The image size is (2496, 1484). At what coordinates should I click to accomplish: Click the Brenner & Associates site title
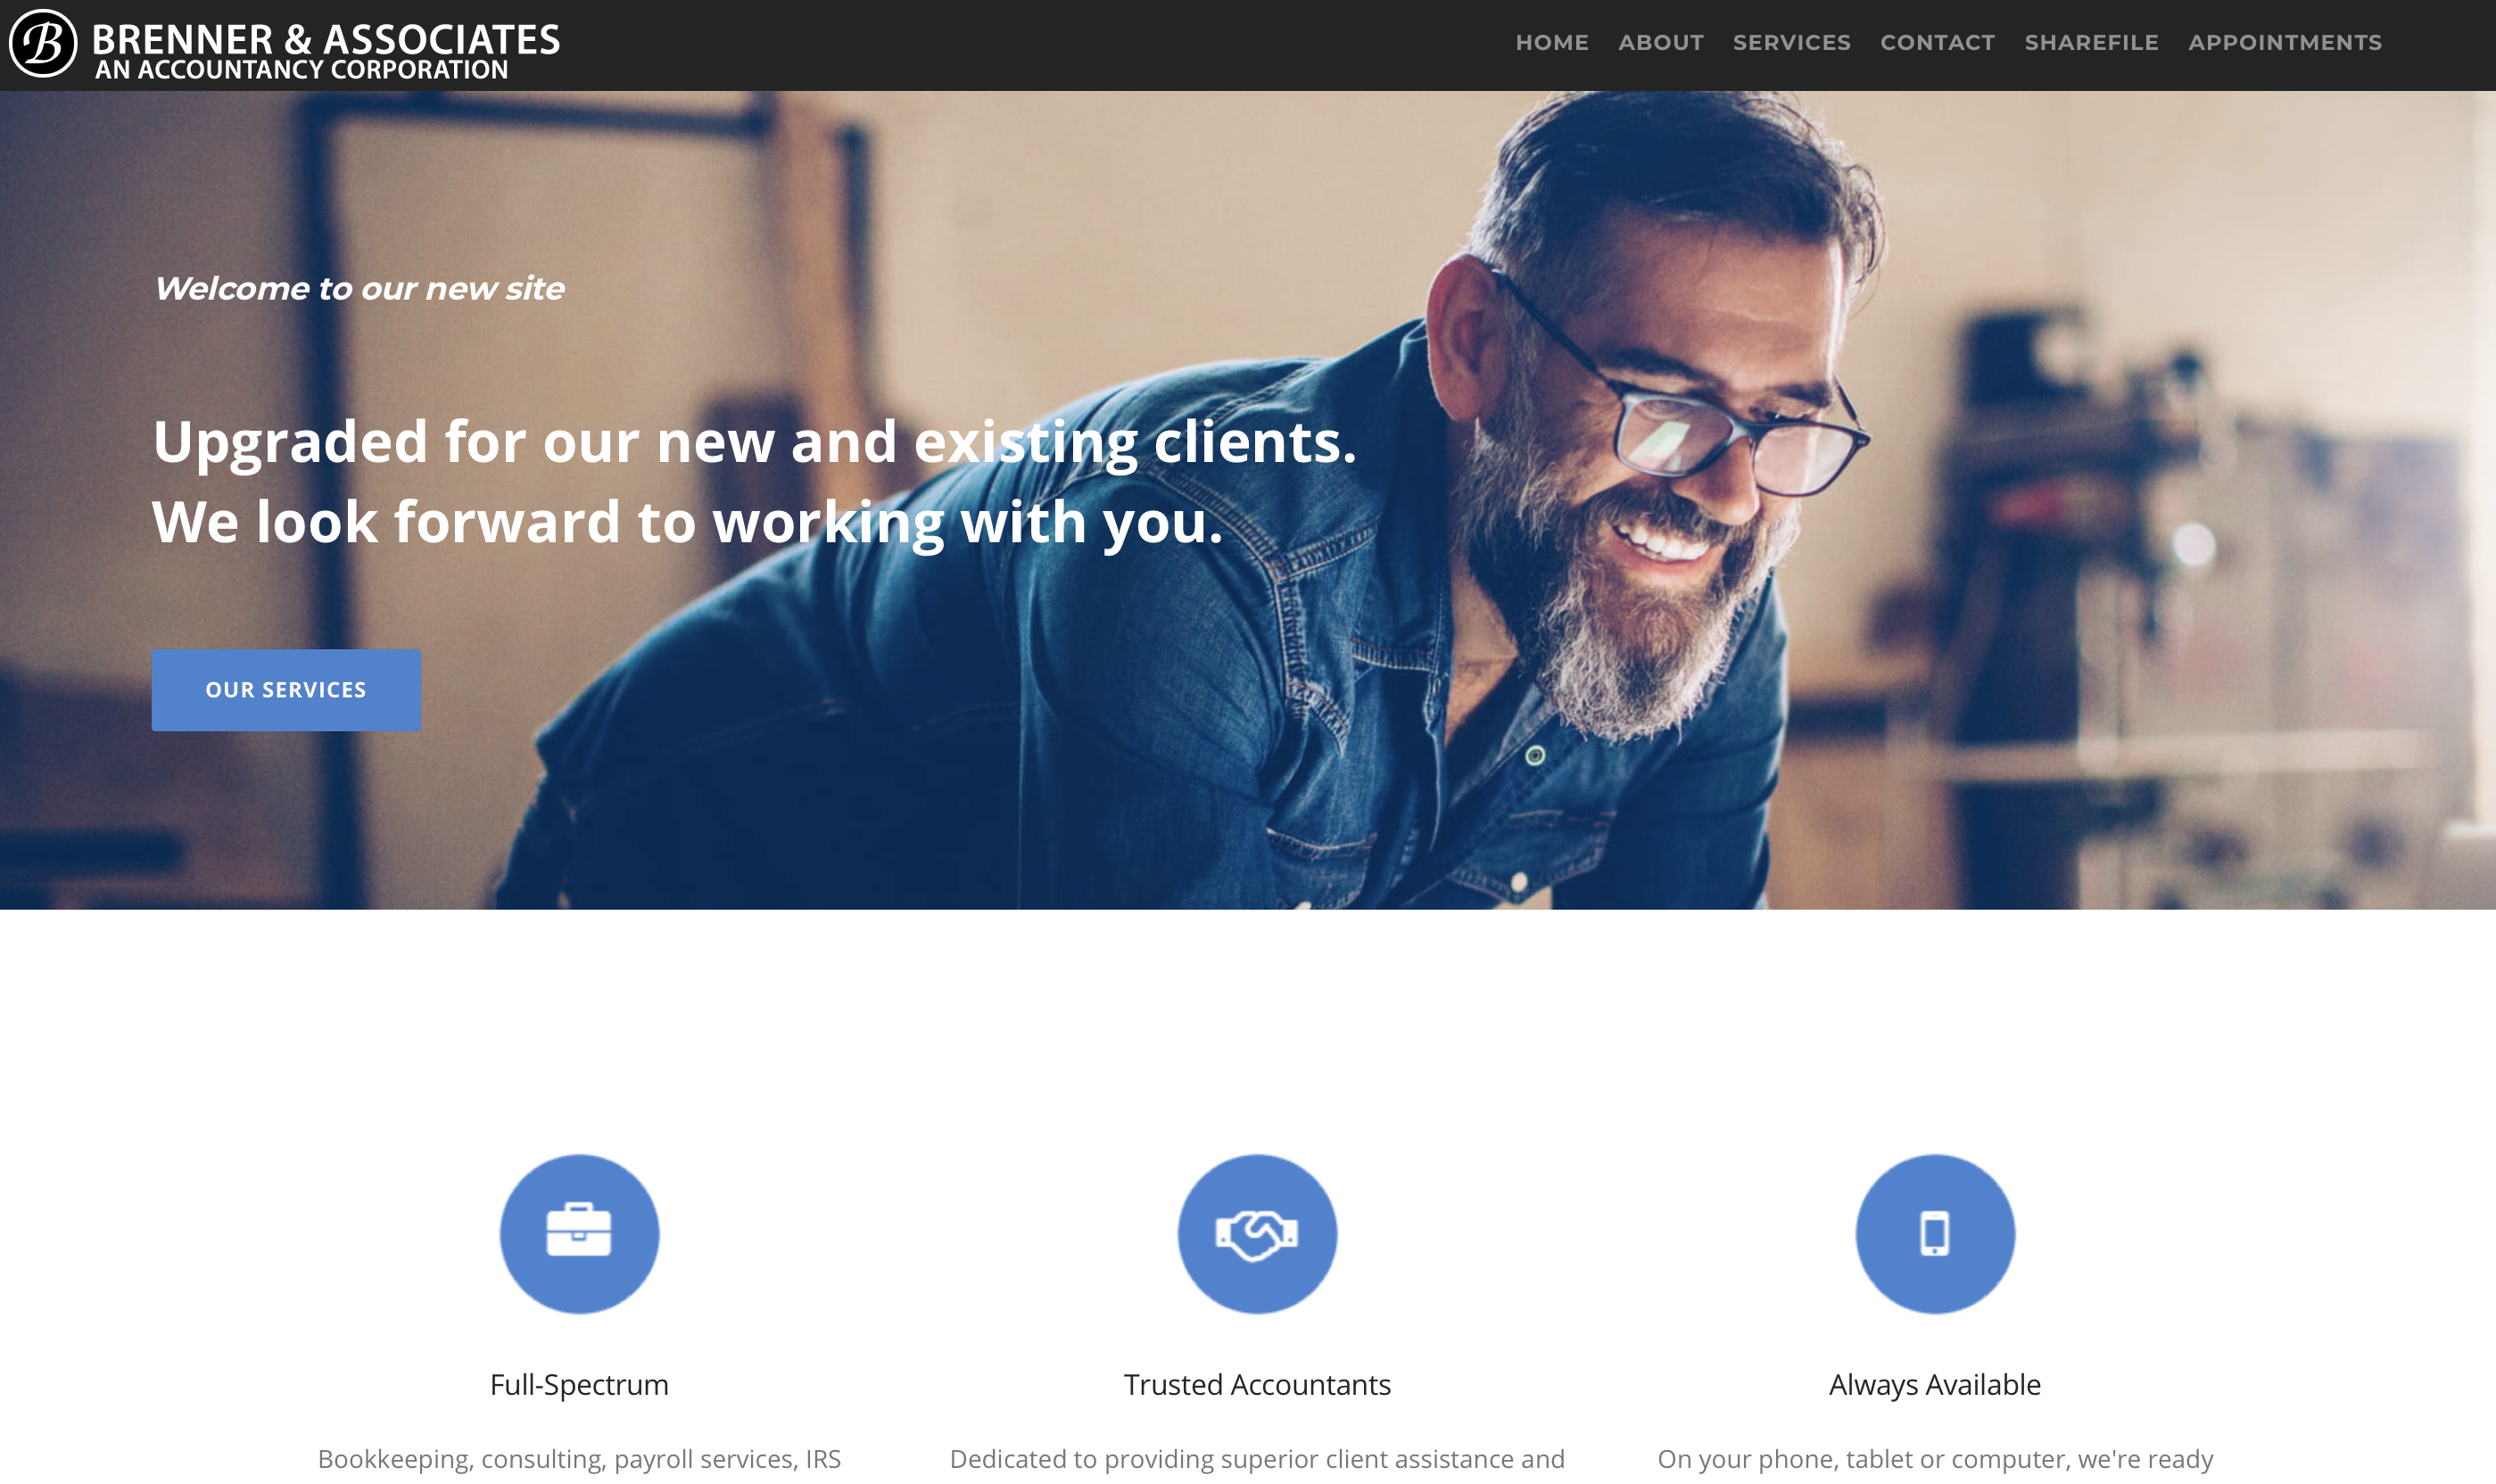(x=326, y=39)
